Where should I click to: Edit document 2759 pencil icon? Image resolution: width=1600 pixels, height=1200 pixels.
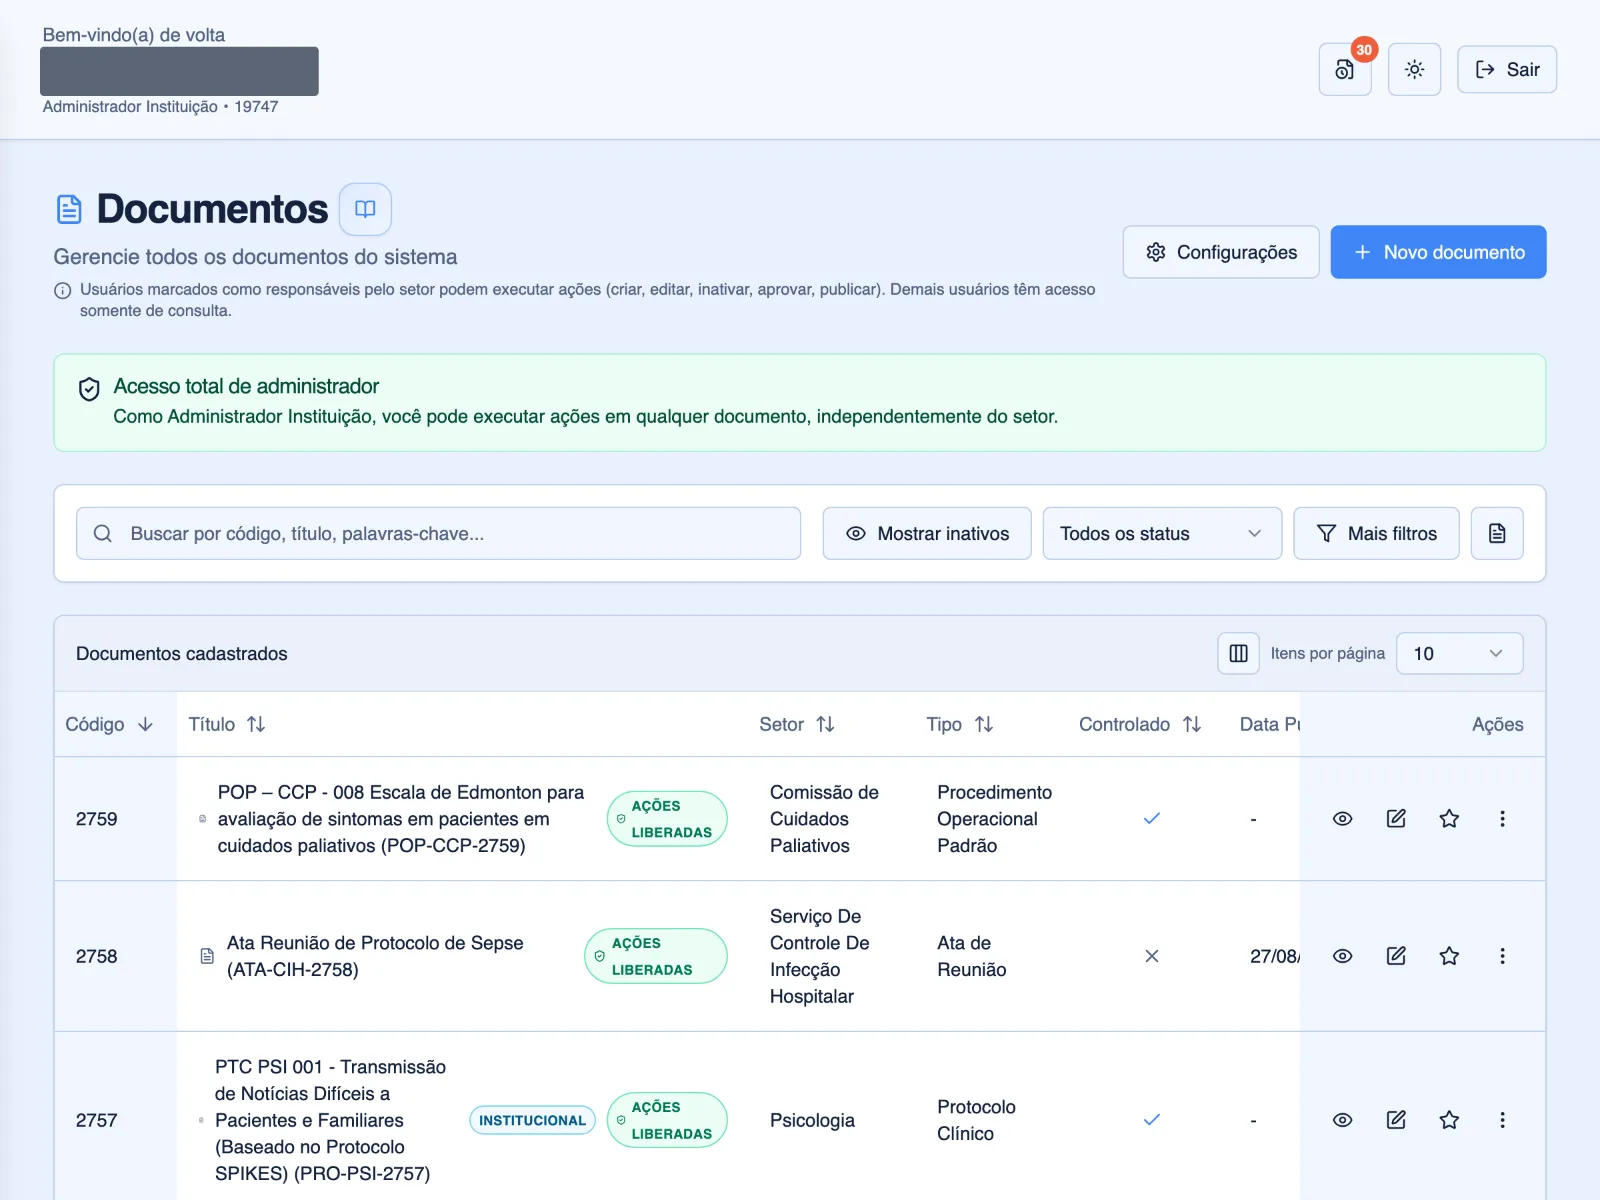tap(1396, 819)
